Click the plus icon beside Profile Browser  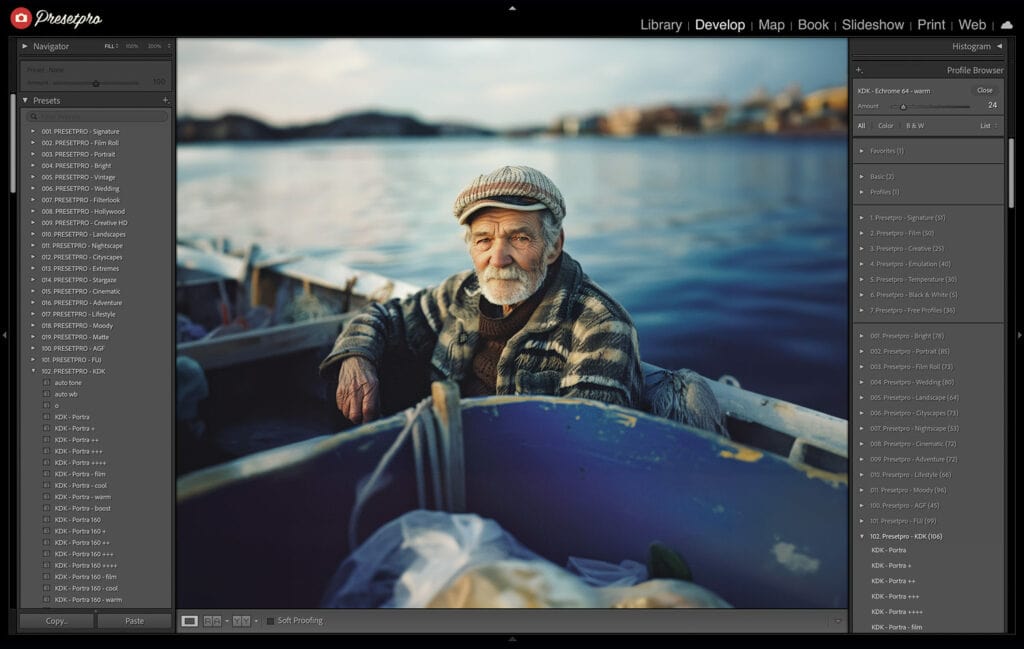pos(859,70)
